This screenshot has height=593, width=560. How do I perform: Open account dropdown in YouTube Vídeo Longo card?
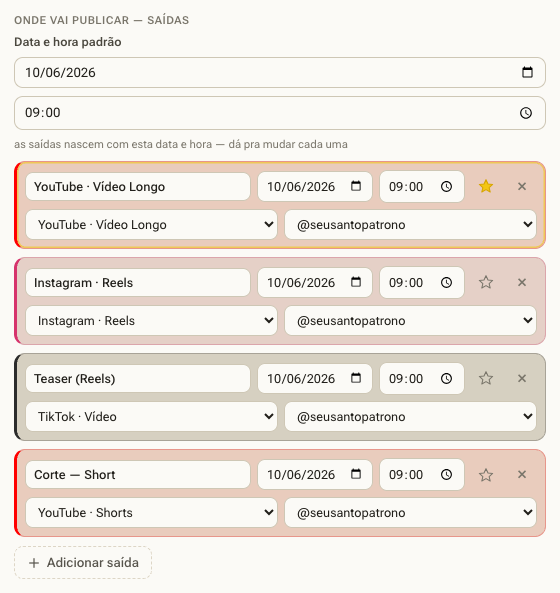(x=410, y=225)
